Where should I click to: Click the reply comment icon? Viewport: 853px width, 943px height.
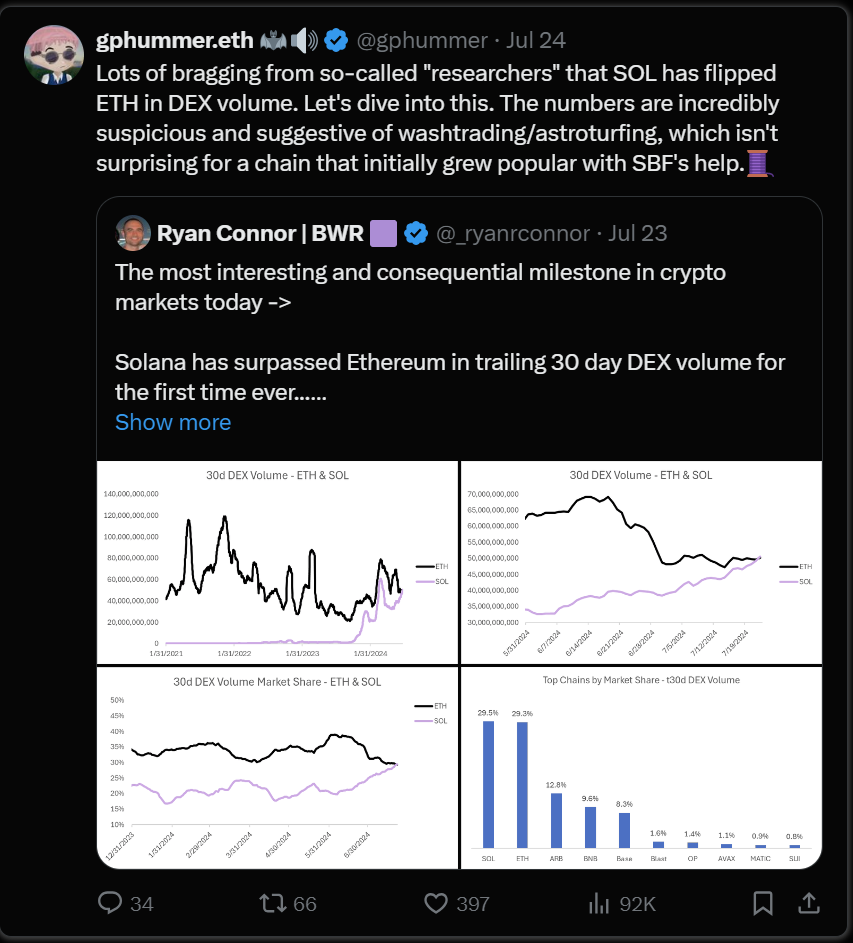(x=111, y=903)
